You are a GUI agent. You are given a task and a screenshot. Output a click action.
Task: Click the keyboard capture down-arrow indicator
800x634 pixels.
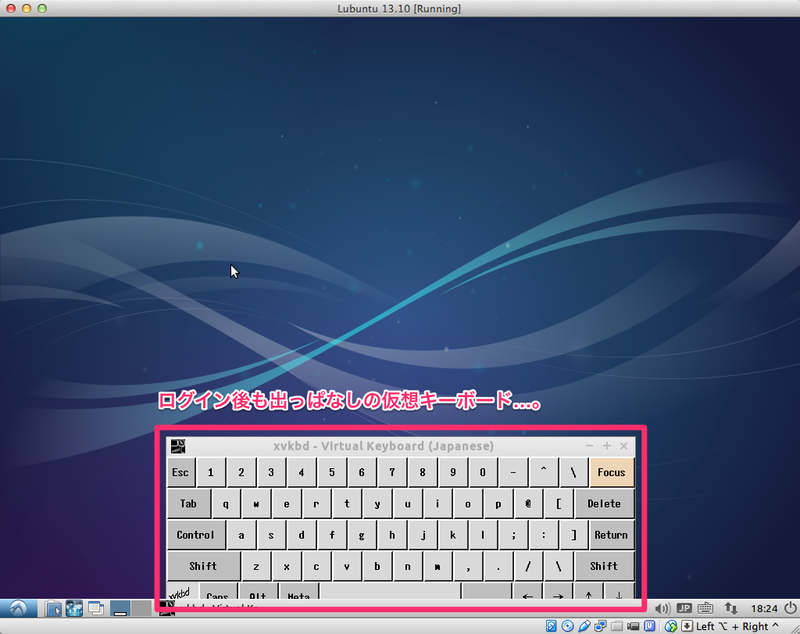click(x=687, y=626)
